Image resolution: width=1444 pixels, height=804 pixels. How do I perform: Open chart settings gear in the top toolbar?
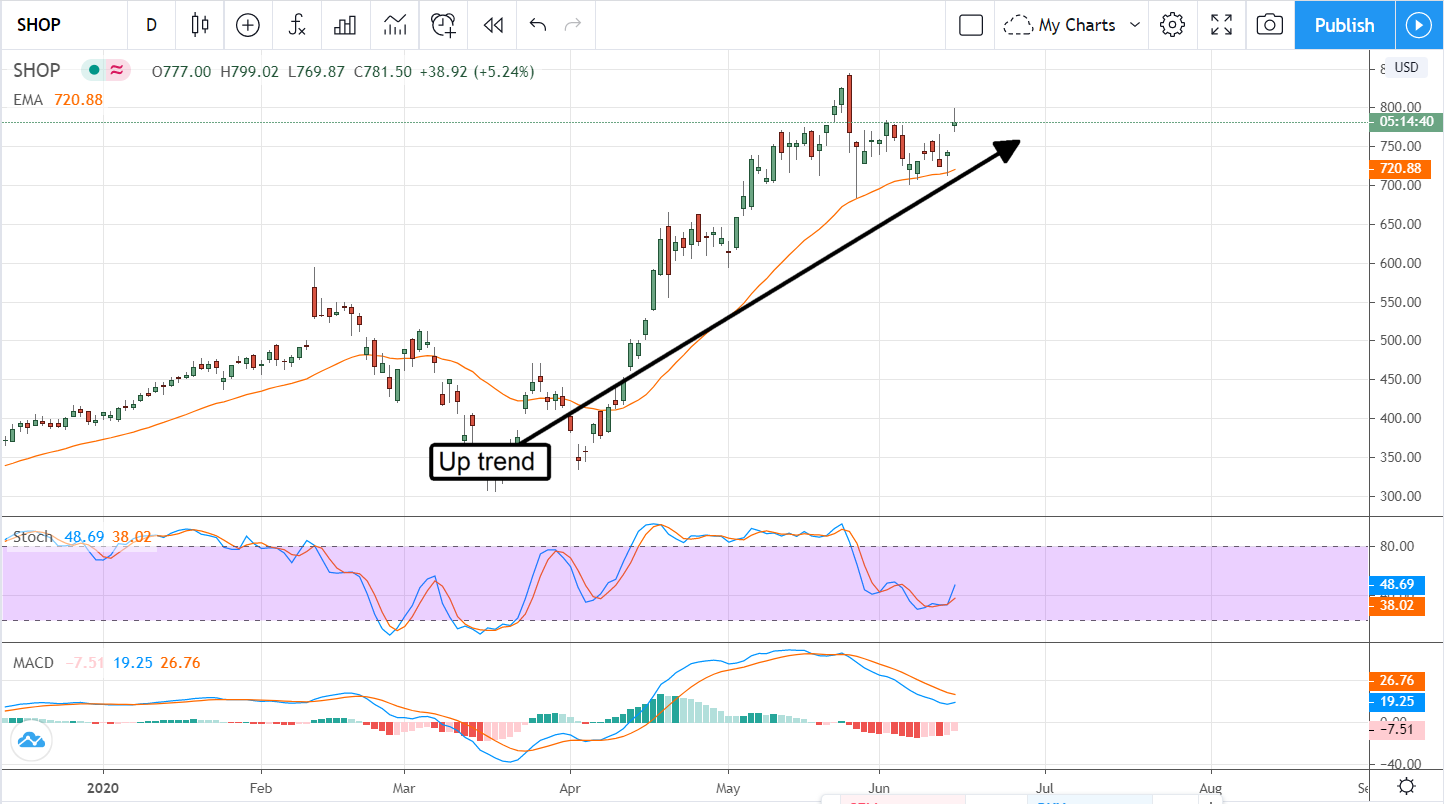click(x=1172, y=25)
